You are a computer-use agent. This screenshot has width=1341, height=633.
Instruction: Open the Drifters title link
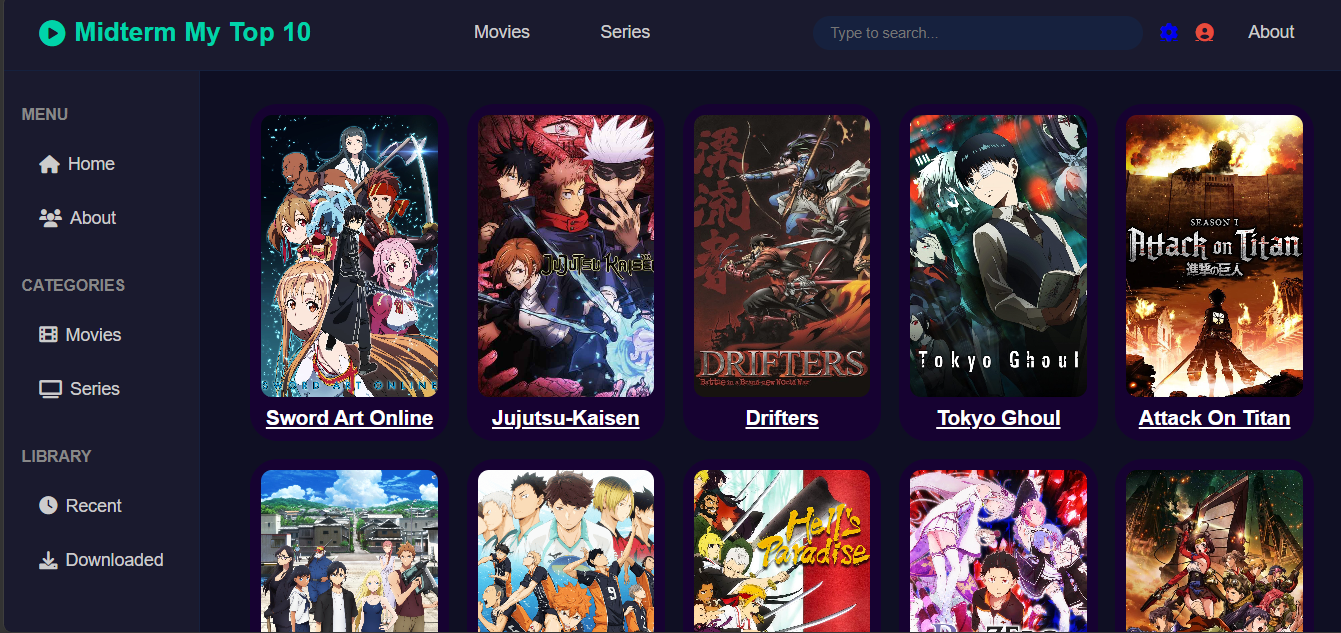pyautogui.click(x=782, y=418)
